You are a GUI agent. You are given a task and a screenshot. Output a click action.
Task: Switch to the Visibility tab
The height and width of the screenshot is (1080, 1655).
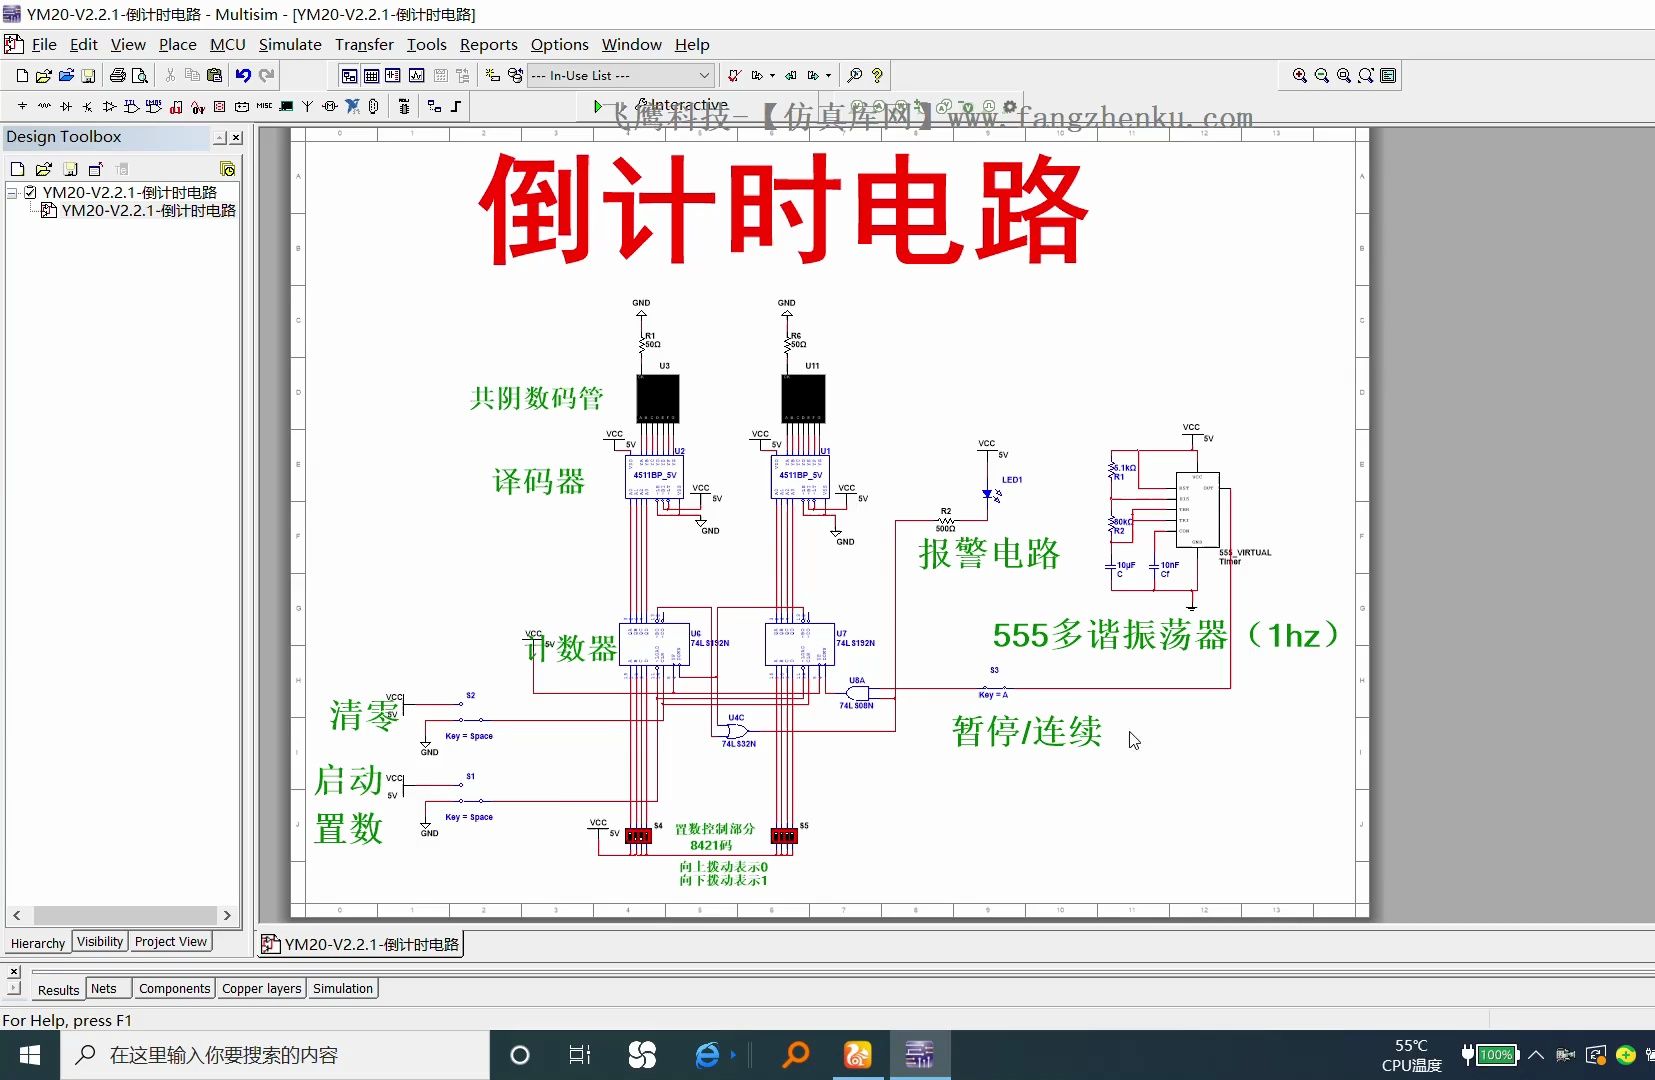tap(100, 942)
